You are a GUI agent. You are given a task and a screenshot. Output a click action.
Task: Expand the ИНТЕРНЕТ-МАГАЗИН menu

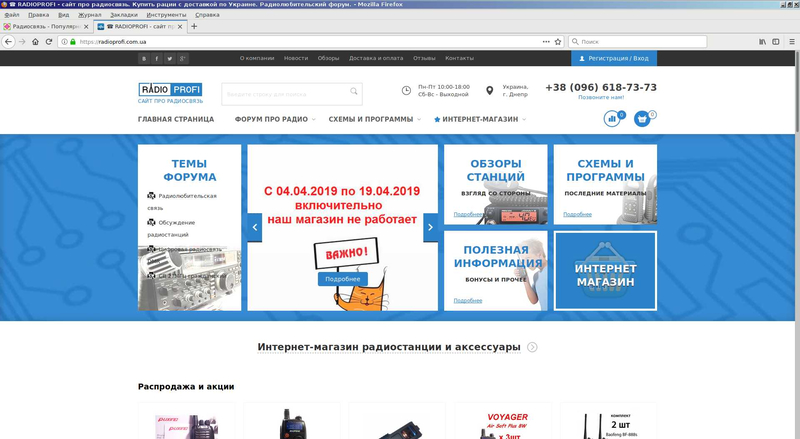(x=480, y=119)
